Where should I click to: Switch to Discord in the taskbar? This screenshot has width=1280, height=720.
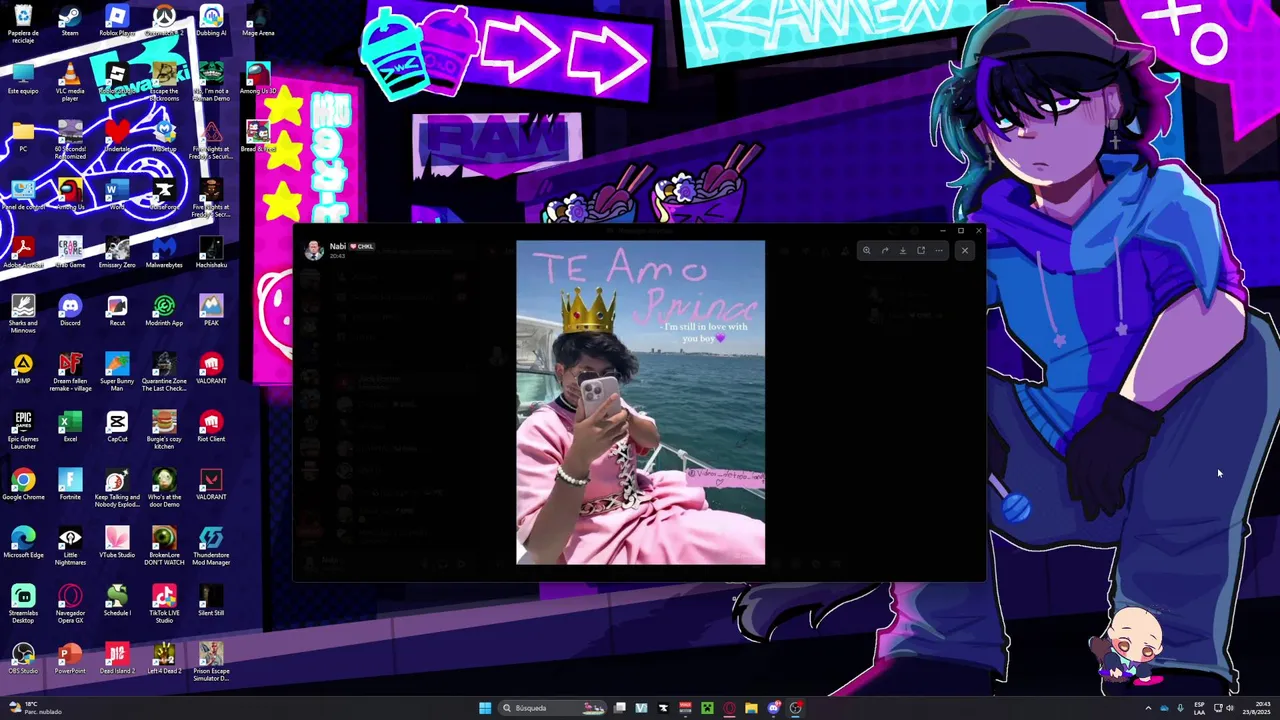[773, 708]
